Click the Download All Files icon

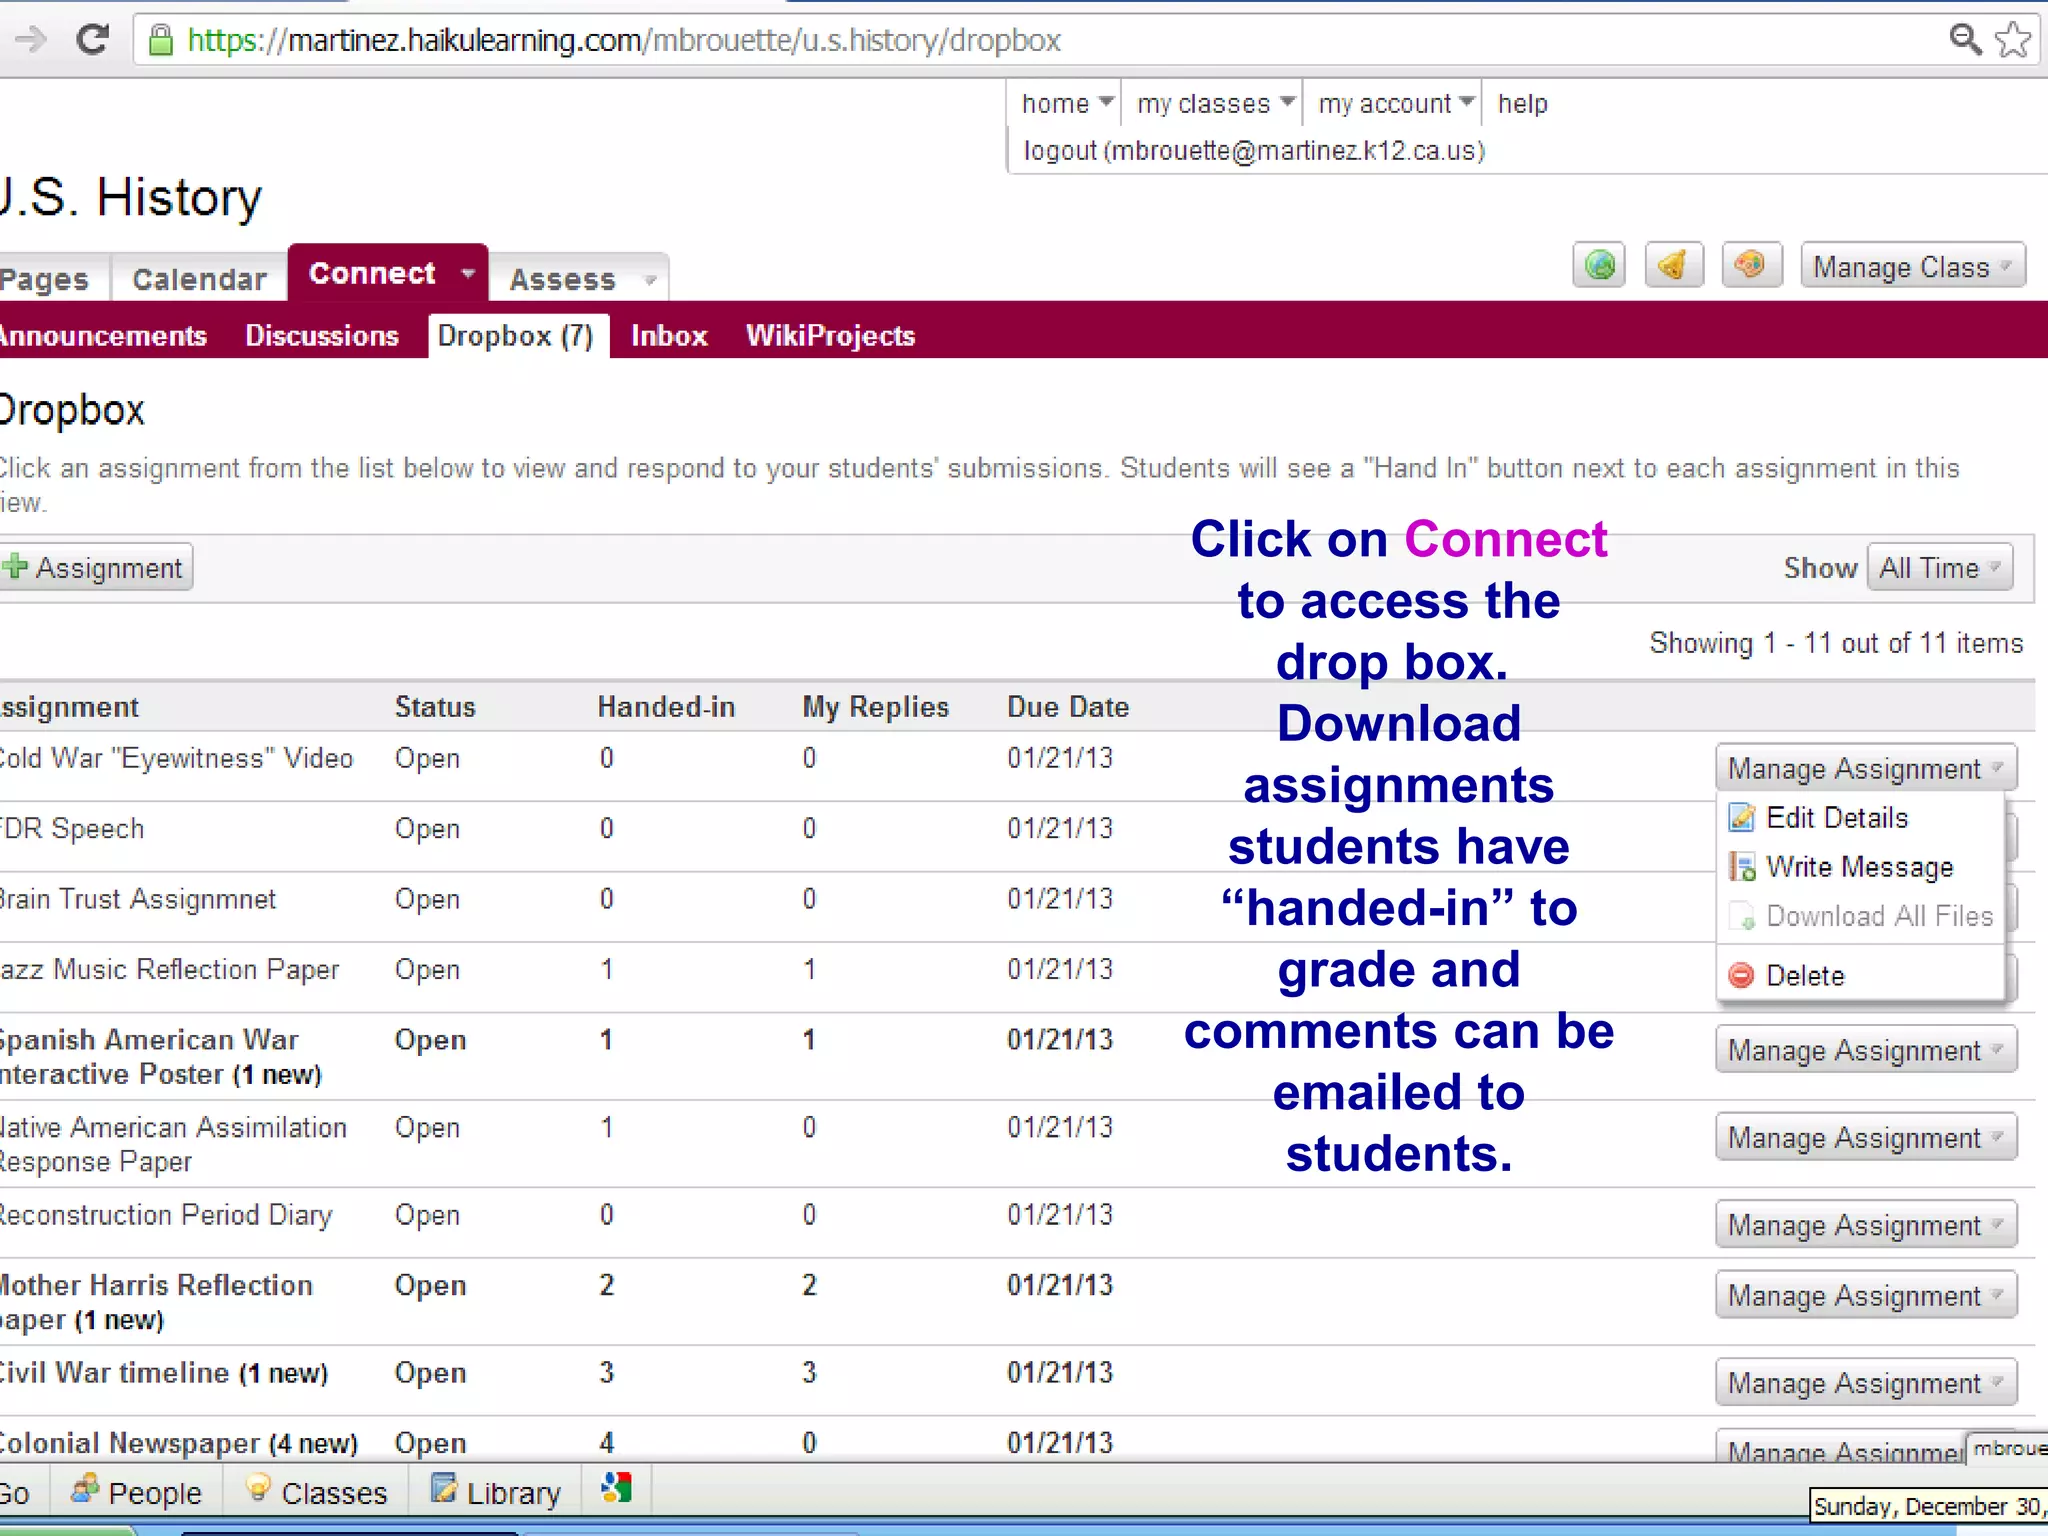1741,916
